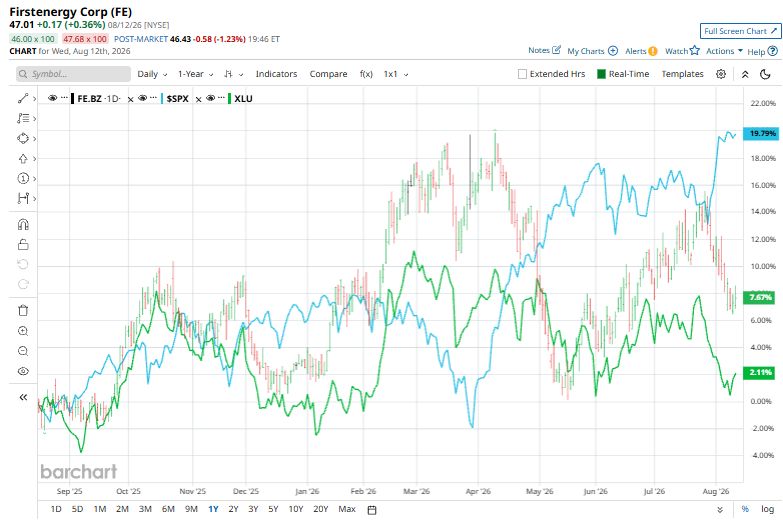Screen dimensions: 783x526
Task: Expand the chart style dropdown arrow
Action: (x=241, y=74)
